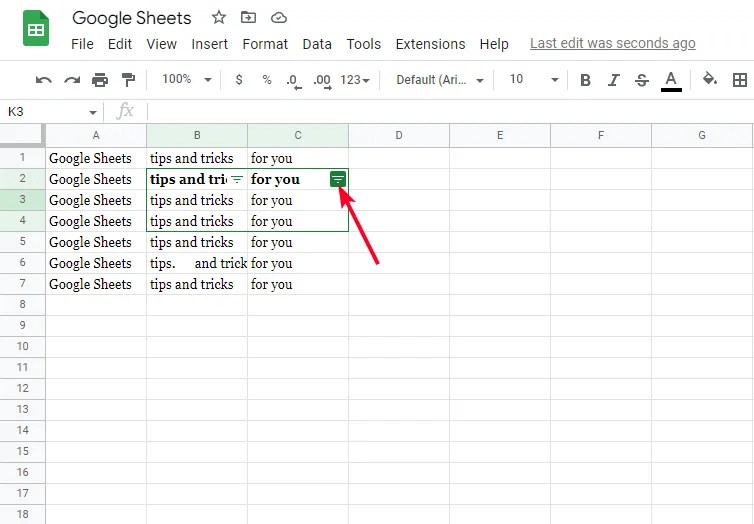Select cell B1 'tips and tricks'

(x=197, y=158)
